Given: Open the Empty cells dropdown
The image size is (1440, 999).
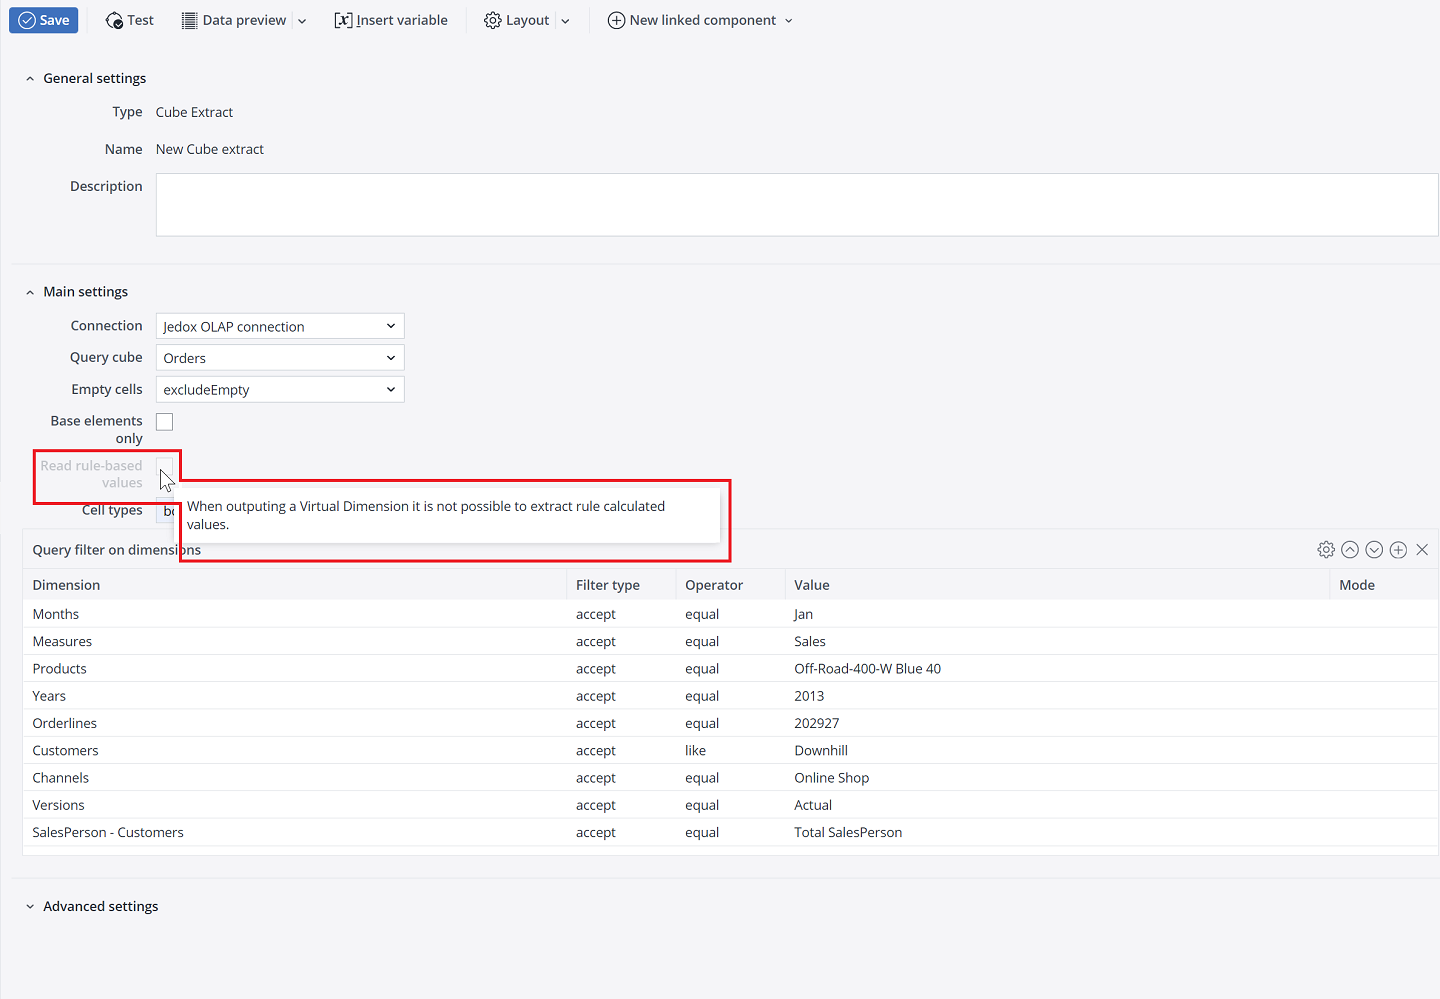Looking at the screenshot, I should coord(280,390).
